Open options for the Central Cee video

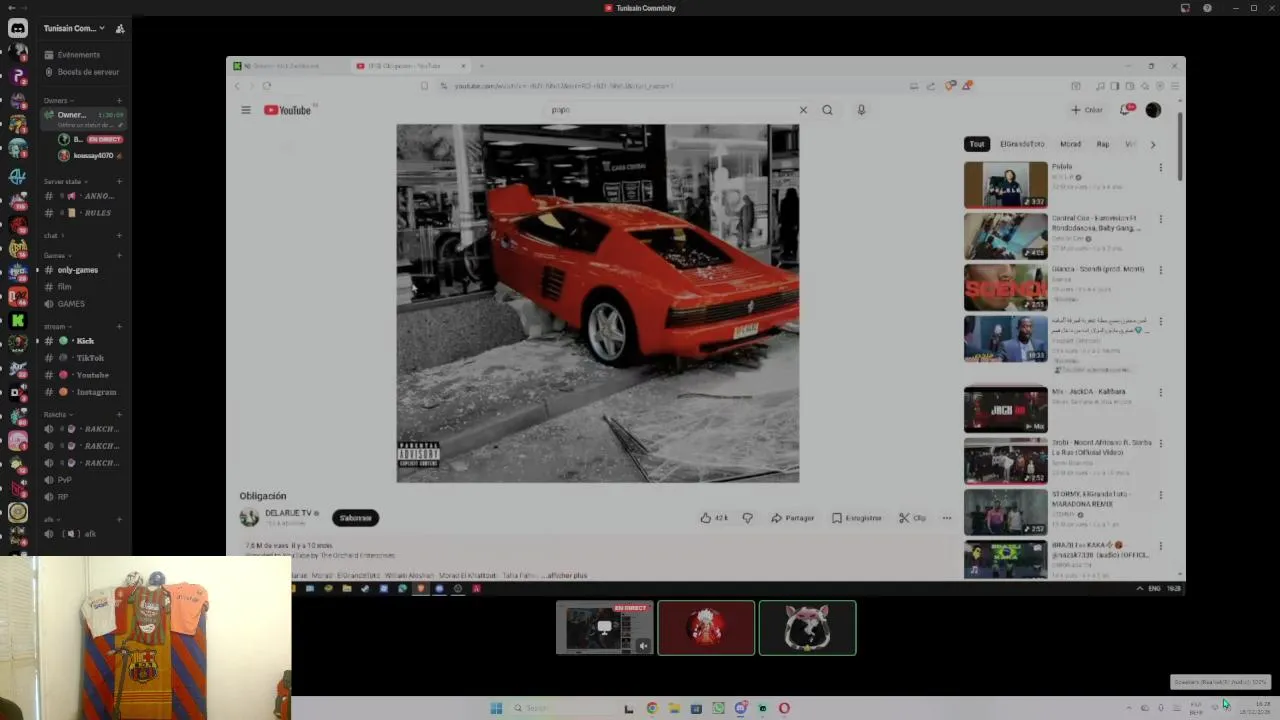point(1160,219)
